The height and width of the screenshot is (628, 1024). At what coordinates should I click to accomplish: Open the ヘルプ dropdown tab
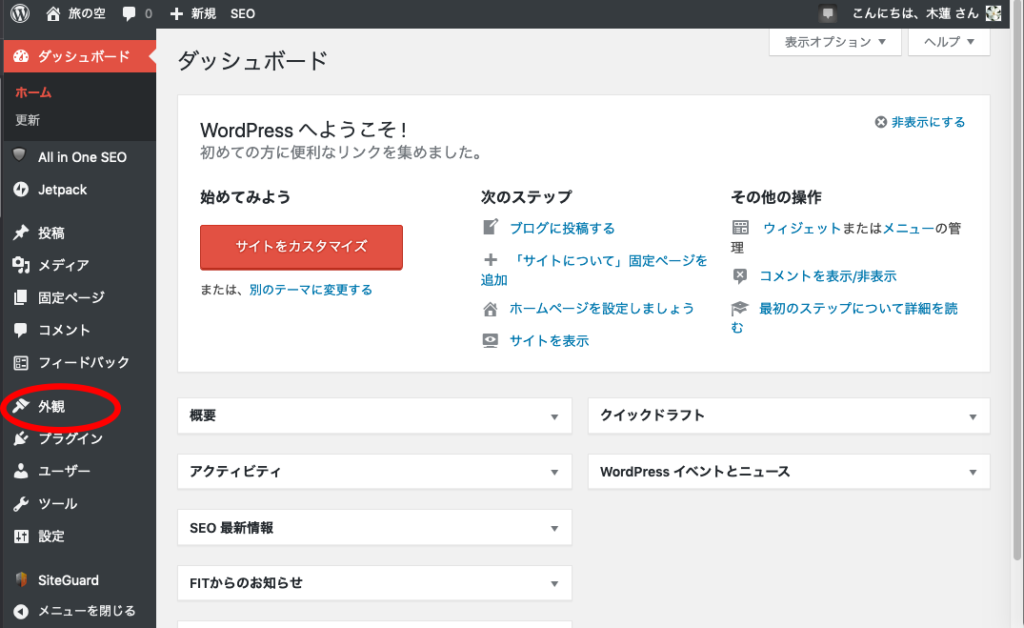tap(949, 42)
